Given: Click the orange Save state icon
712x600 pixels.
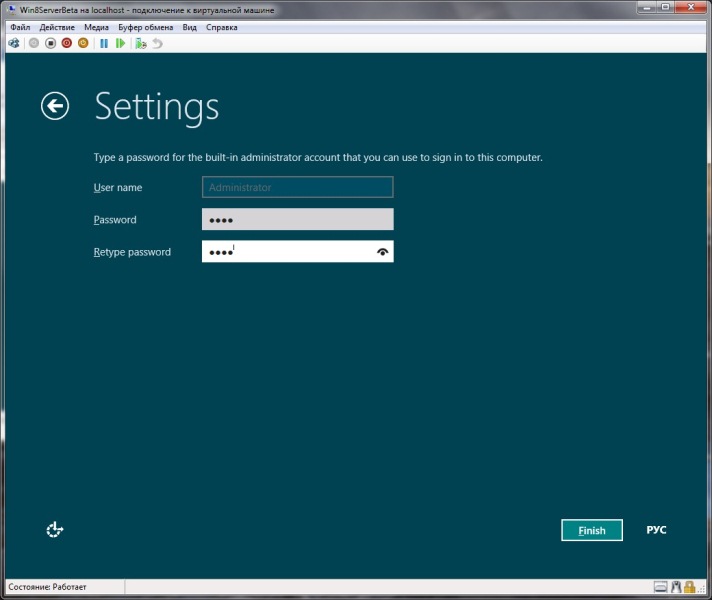Looking at the screenshot, I should coord(83,44).
